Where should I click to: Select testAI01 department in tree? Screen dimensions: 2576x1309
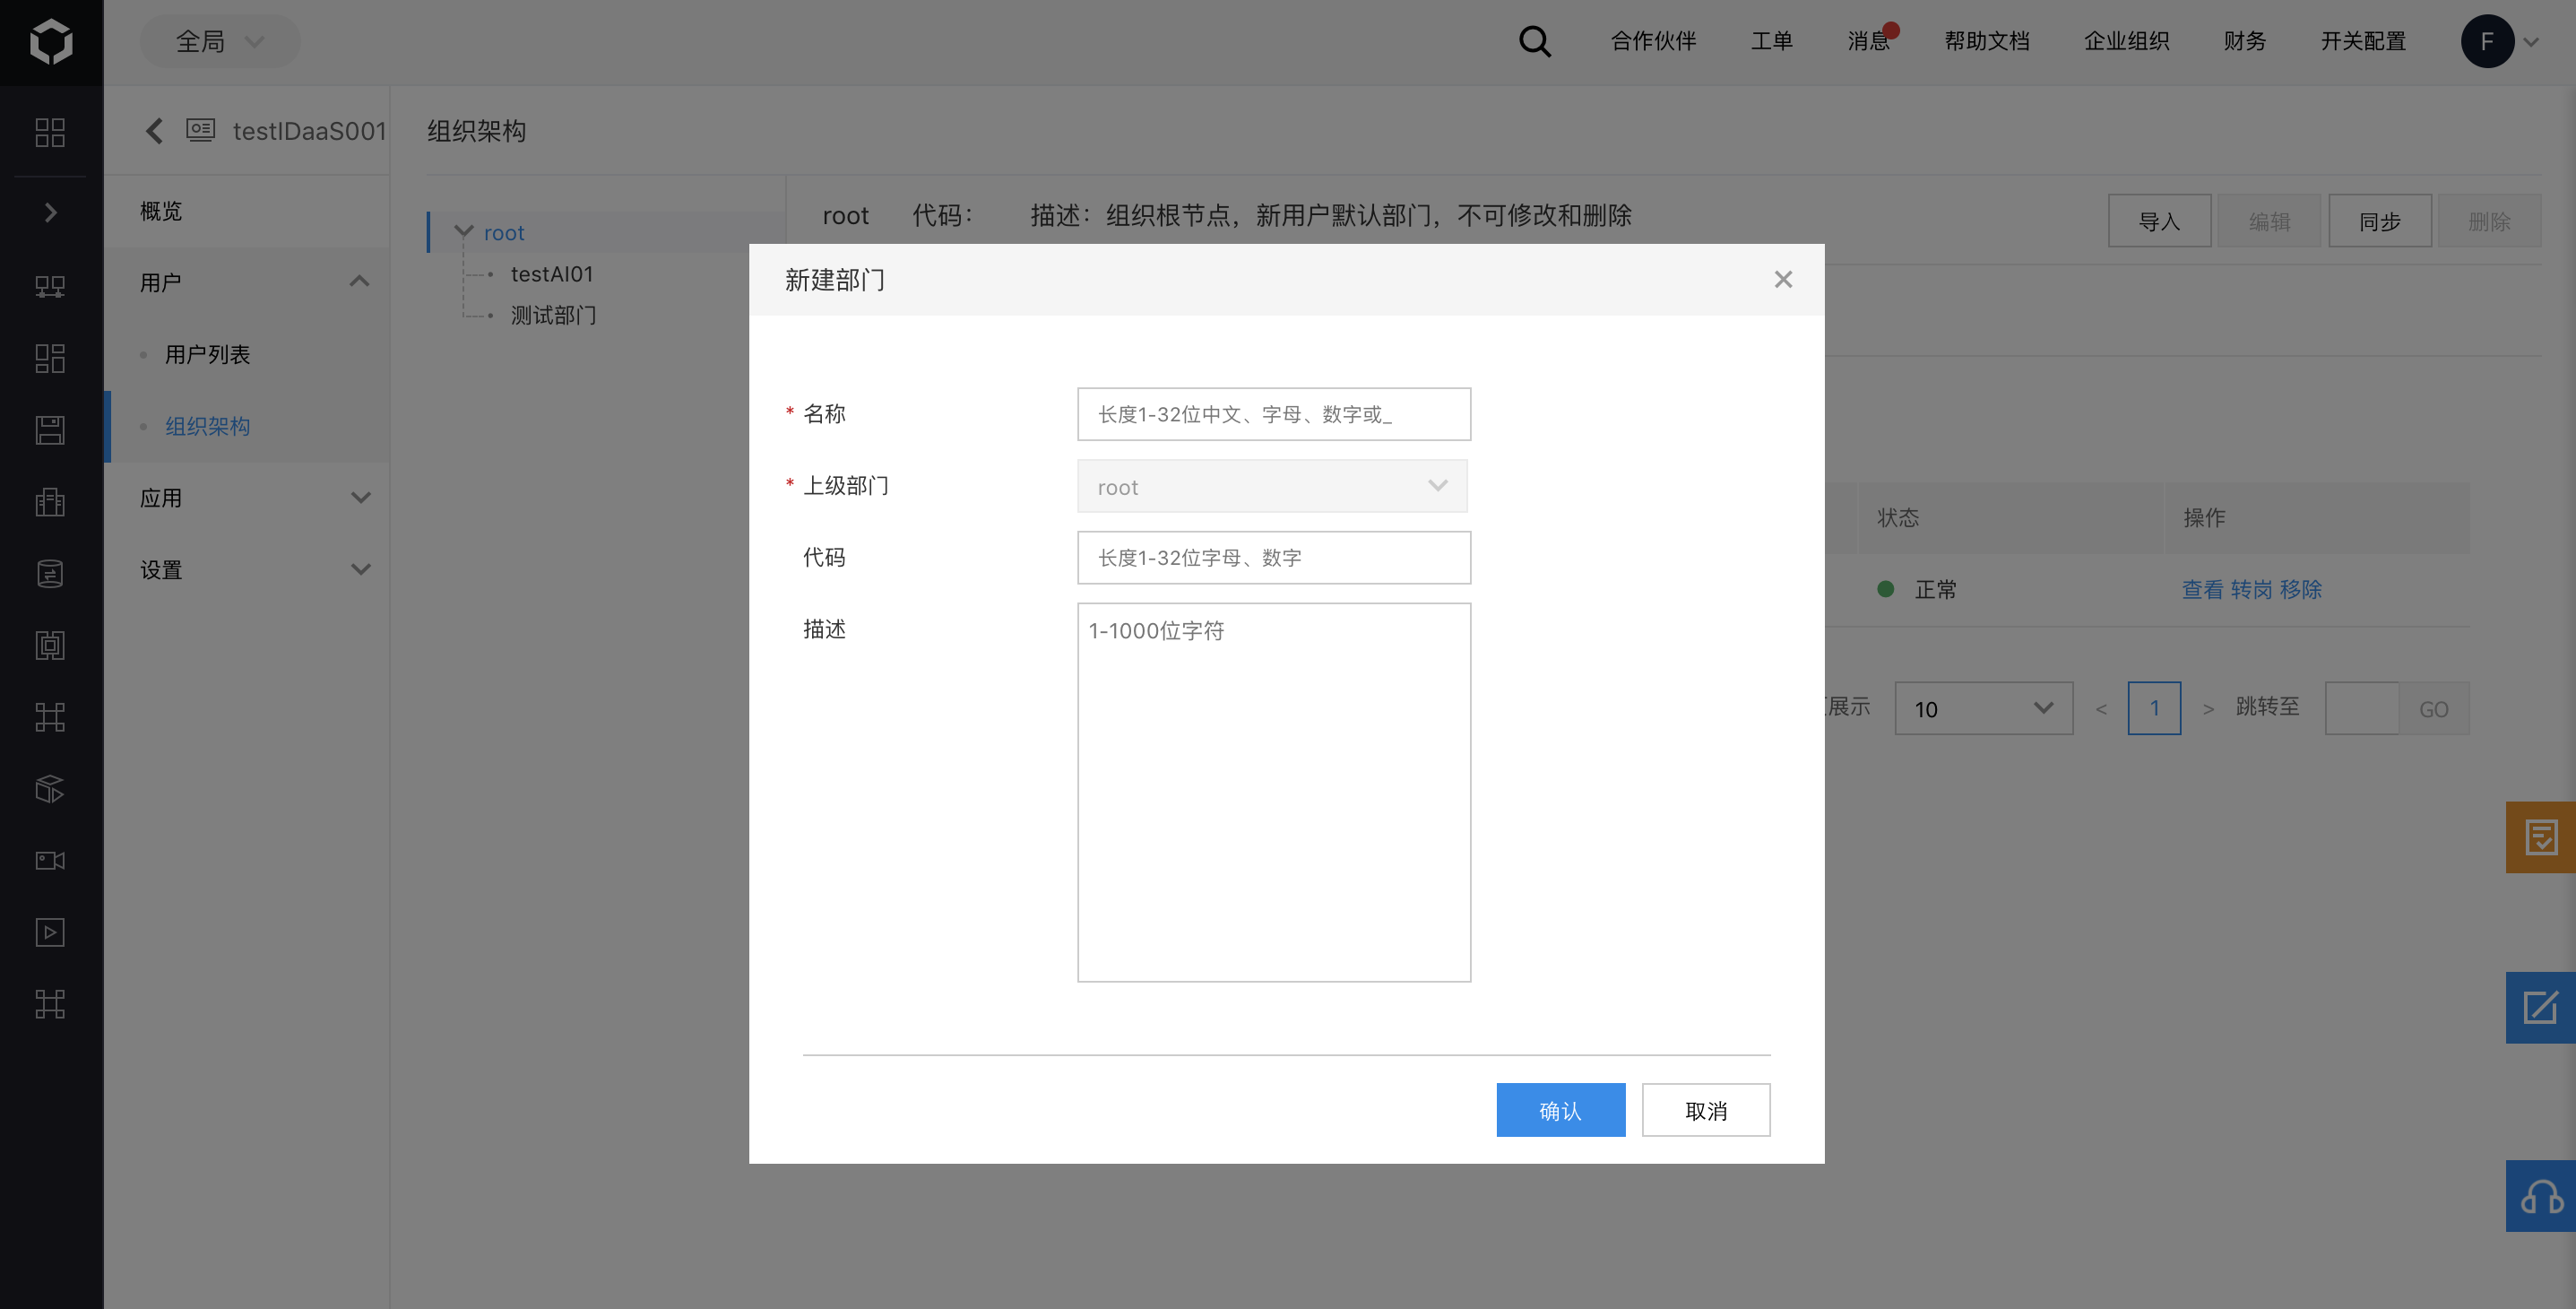(552, 273)
